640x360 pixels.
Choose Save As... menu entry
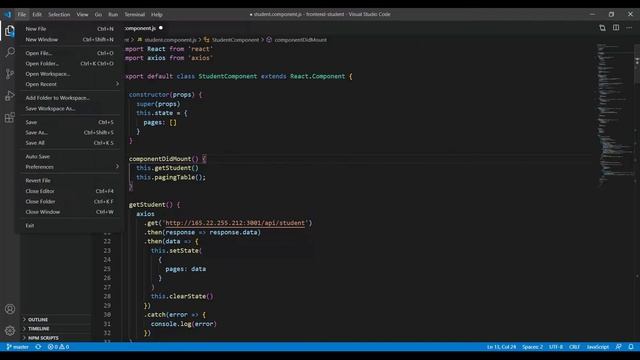coord(70,132)
